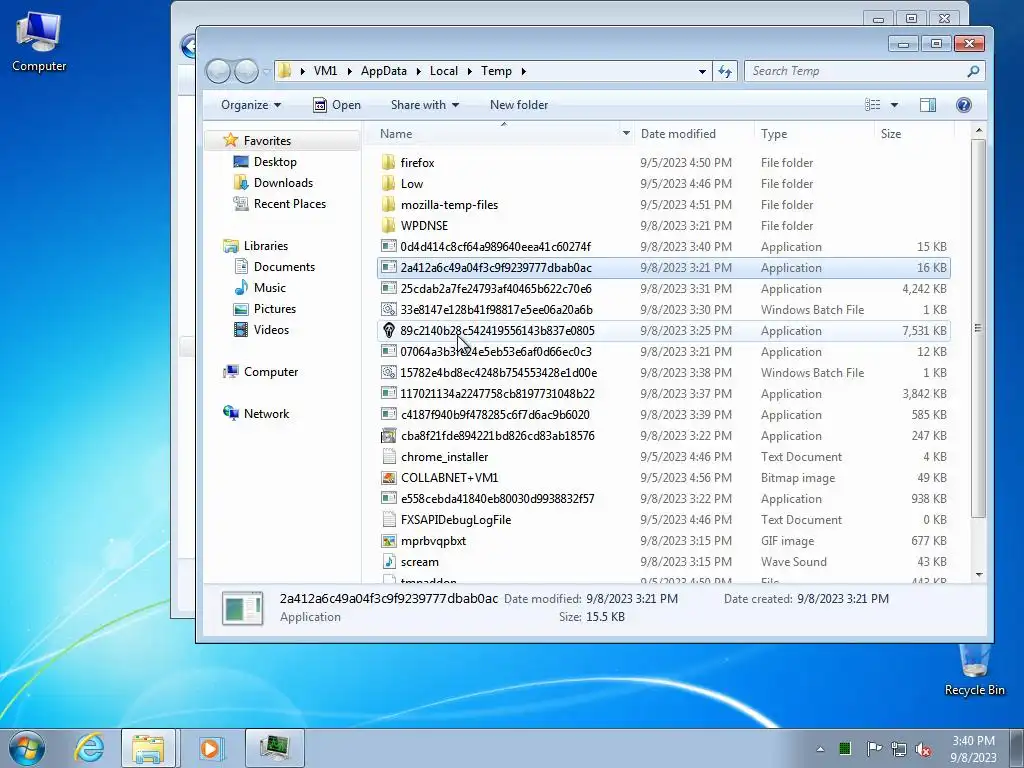Click the taskbar clock 3:40 PM

click(973, 741)
